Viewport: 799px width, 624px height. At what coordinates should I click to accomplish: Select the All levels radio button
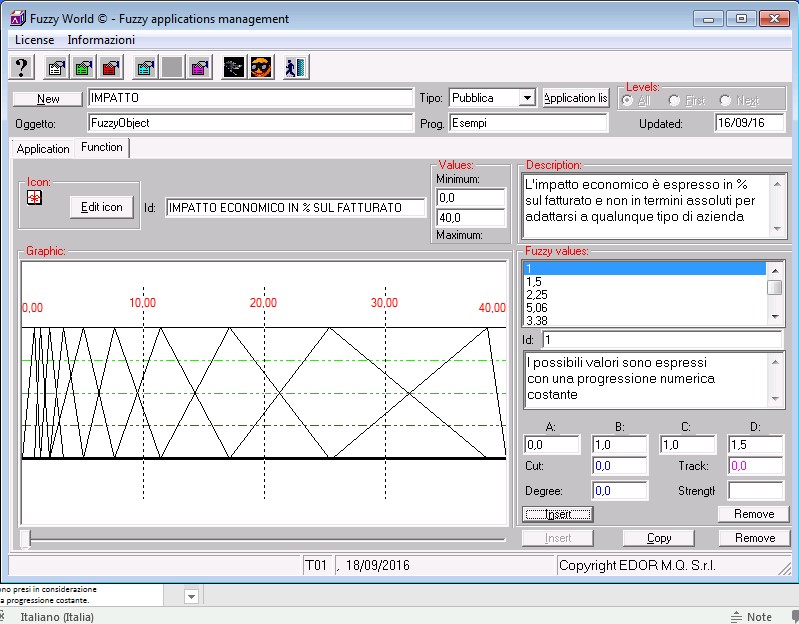pyautogui.click(x=627, y=100)
